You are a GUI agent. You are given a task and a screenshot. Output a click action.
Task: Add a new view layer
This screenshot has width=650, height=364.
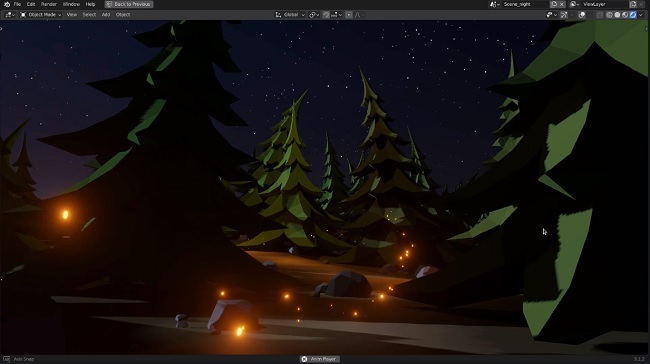point(633,4)
